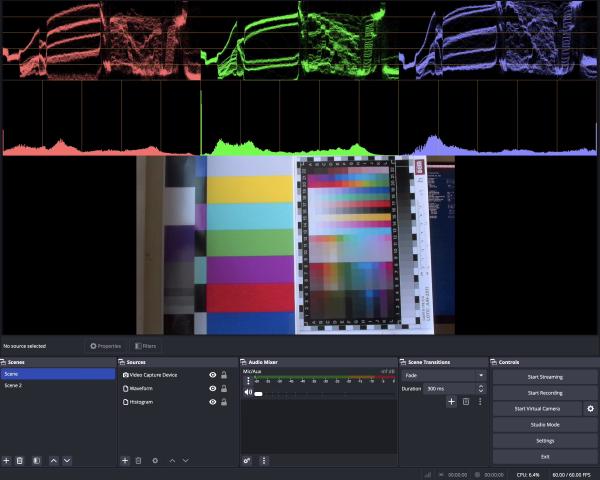Remove transition using Scene Transitions trash icon
600x480 pixels.
pyautogui.click(x=466, y=402)
